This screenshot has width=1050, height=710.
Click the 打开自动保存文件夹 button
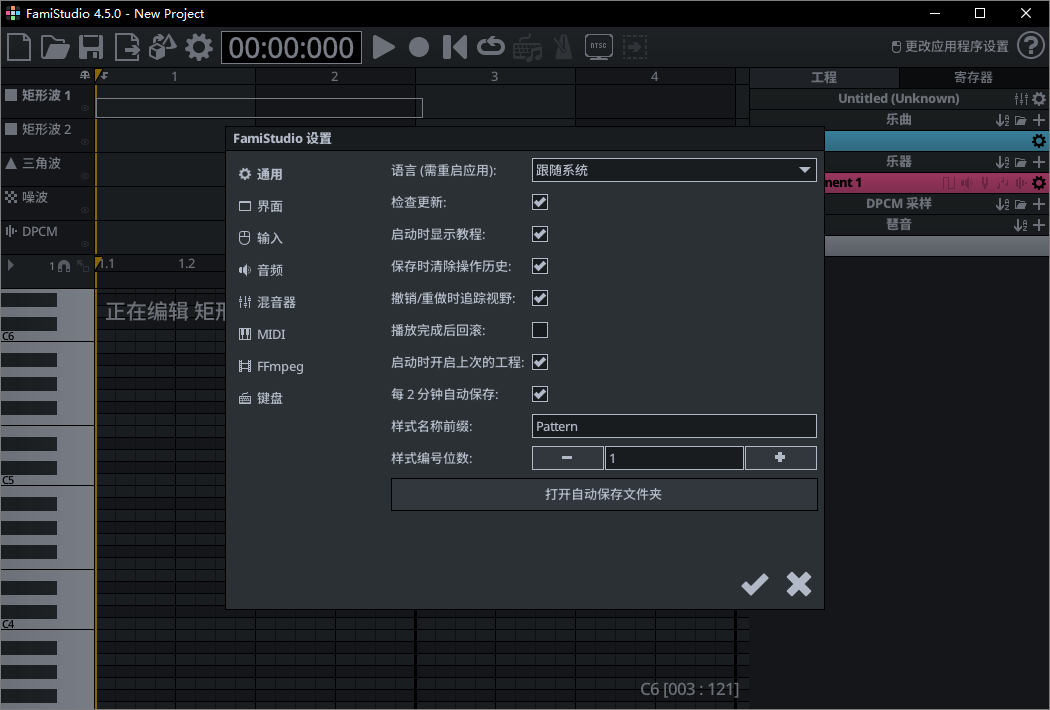click(x=603, y=494)
